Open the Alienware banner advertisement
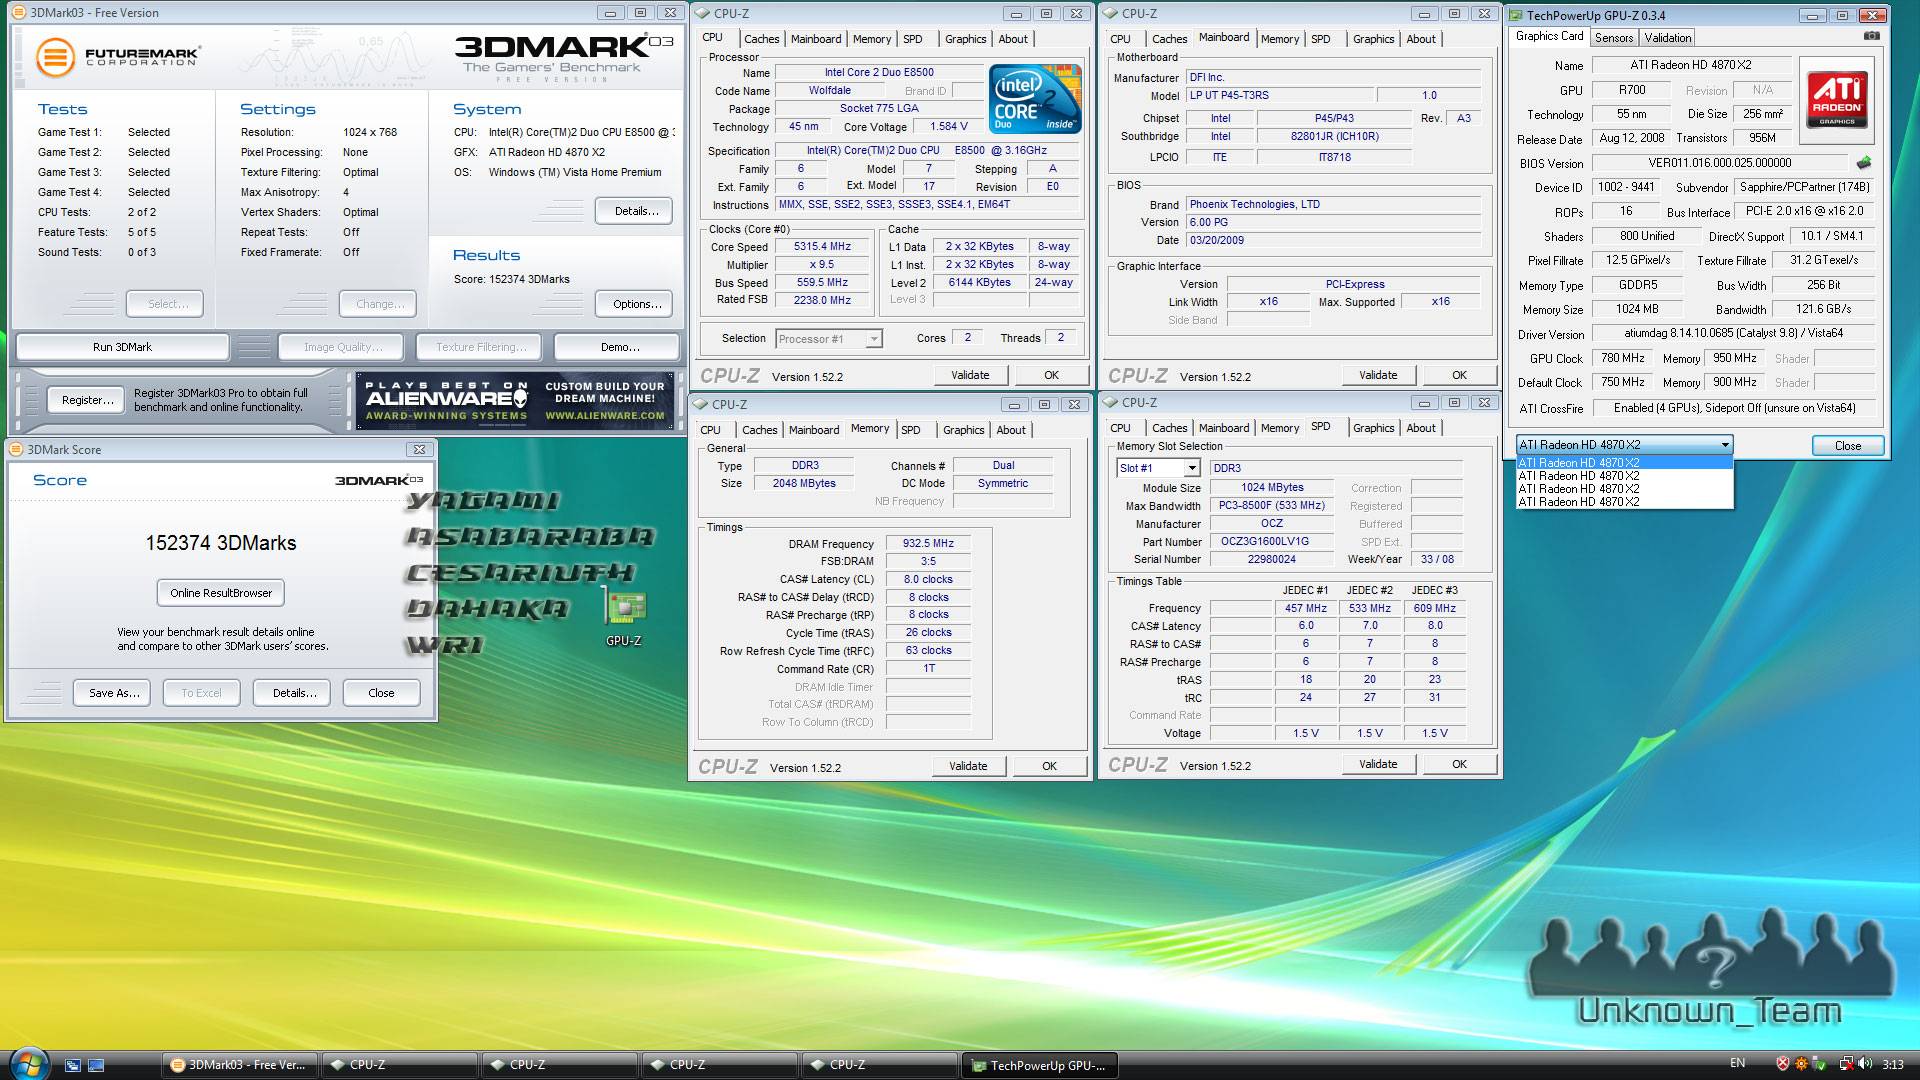The width and height of the screenshot is (1920, 1080). pyautogui.click(x=515, y=400)
